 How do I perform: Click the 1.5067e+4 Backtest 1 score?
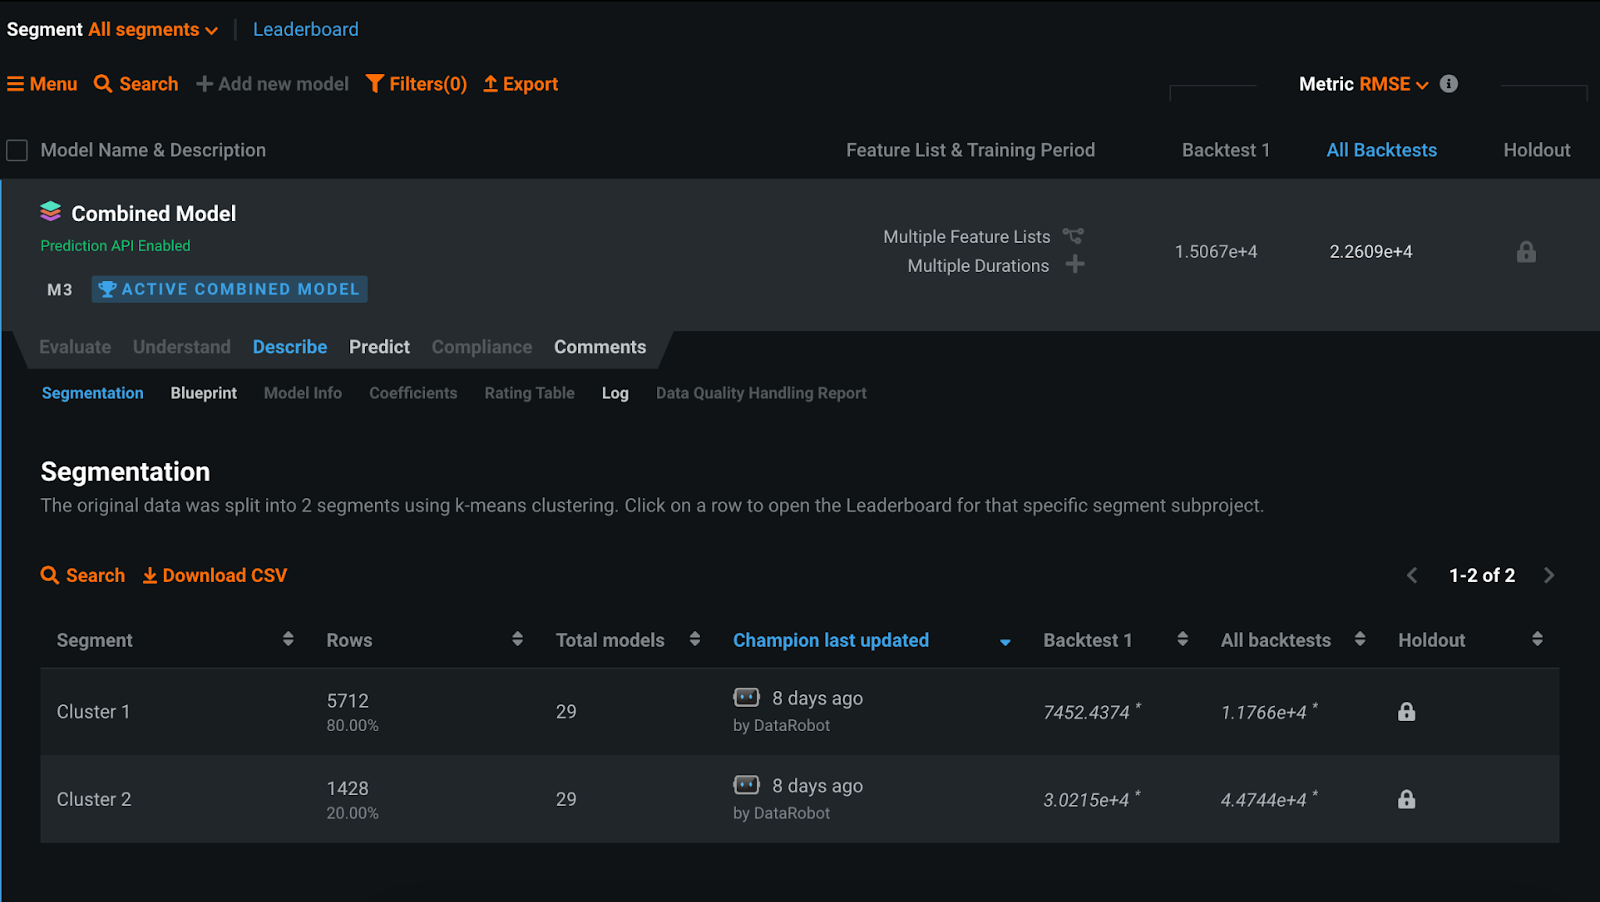pos(1216,252)
